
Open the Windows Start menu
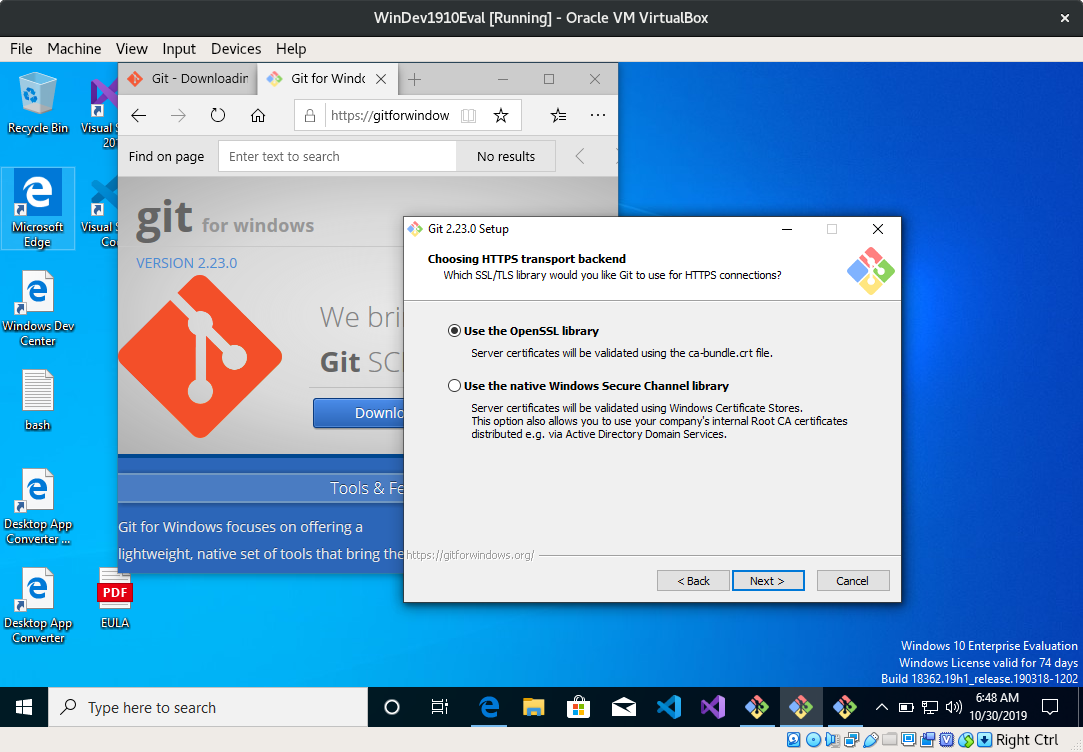[24, 707]
